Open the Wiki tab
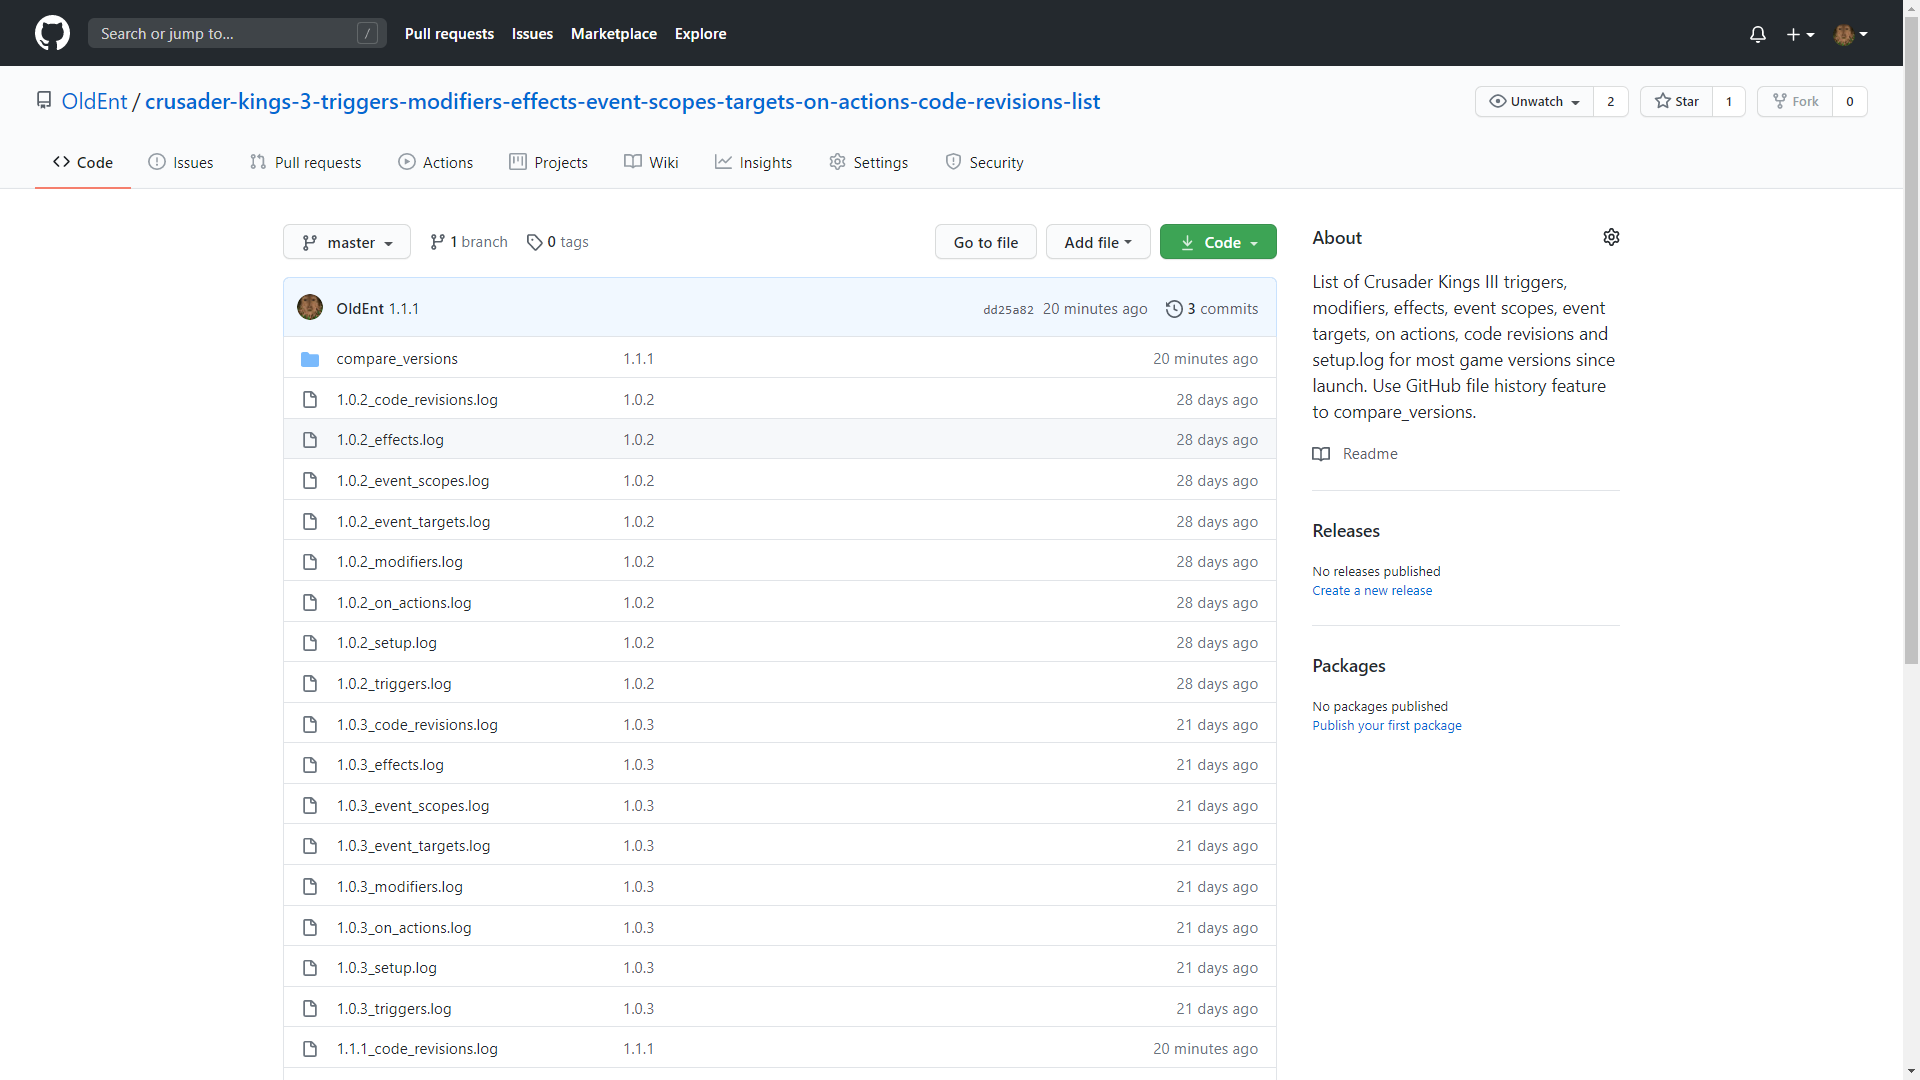This screenshot has width=1920, height=1080. tap(651, 162)
